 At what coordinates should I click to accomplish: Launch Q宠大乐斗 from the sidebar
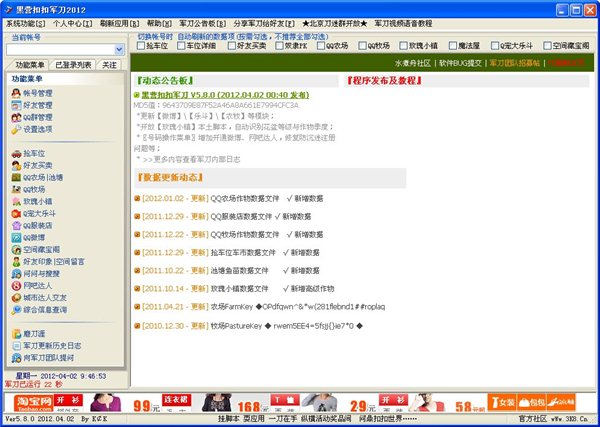click(39, 213)
